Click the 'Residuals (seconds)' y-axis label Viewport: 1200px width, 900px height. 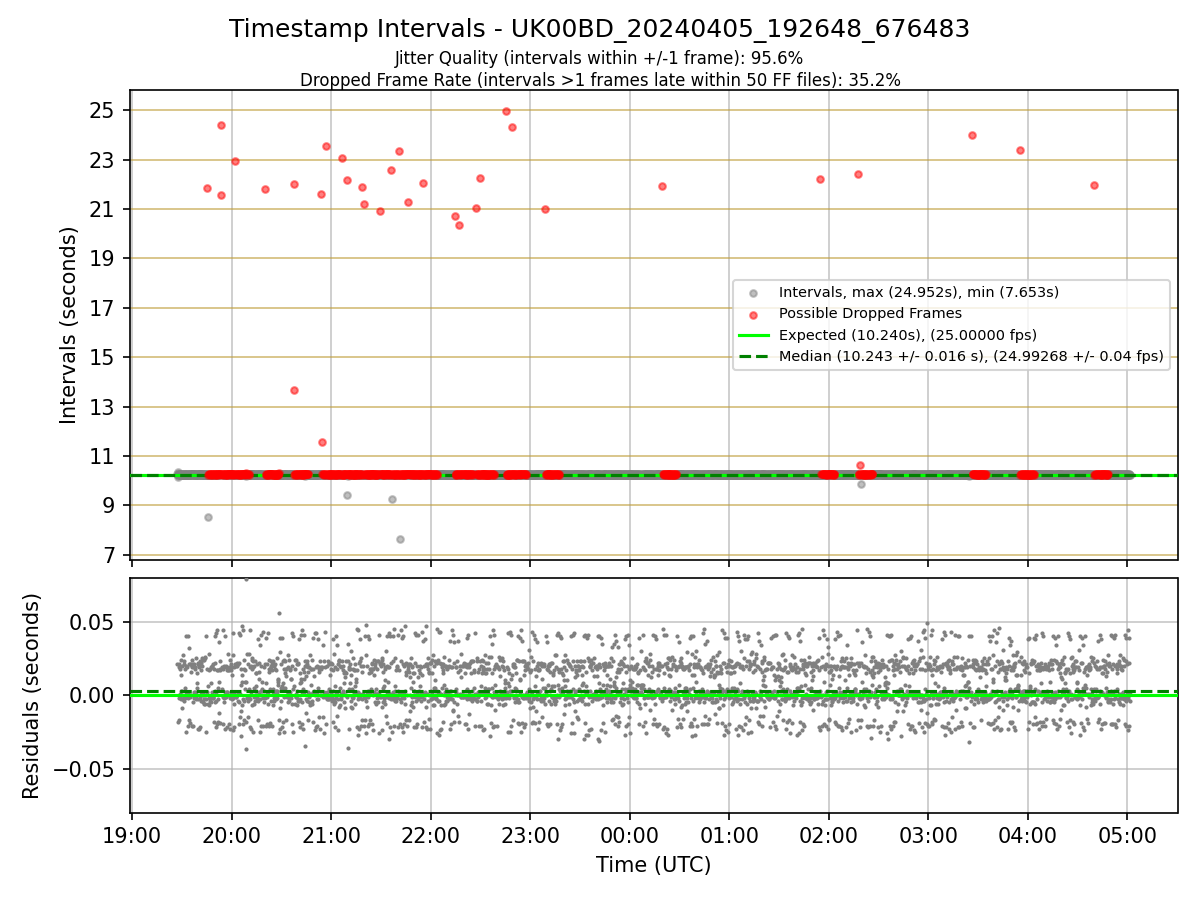point(32,696)
